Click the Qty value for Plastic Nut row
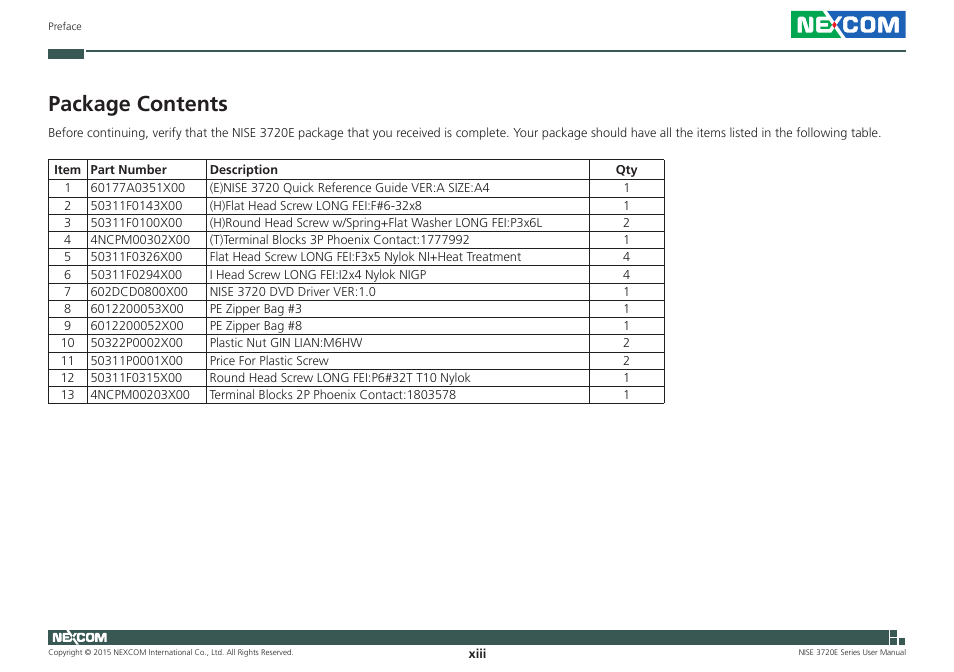Viewport: 954px width, 672px height. point(626,342)
